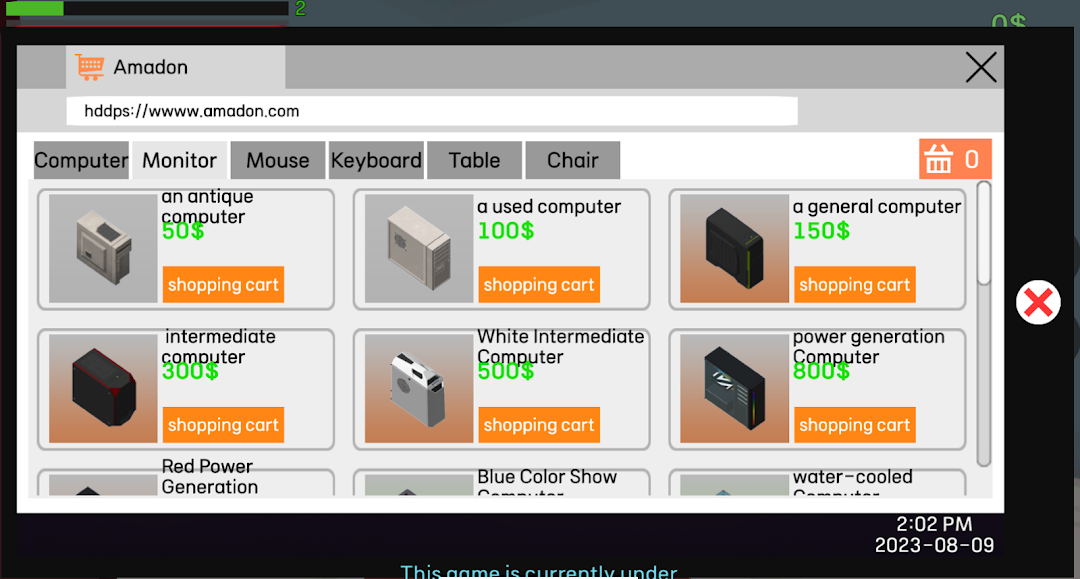Image resolution: width=1080 pixels, height=579 pixels.
Task: Switch to the Monitor tab
Action: coord(180,160)
